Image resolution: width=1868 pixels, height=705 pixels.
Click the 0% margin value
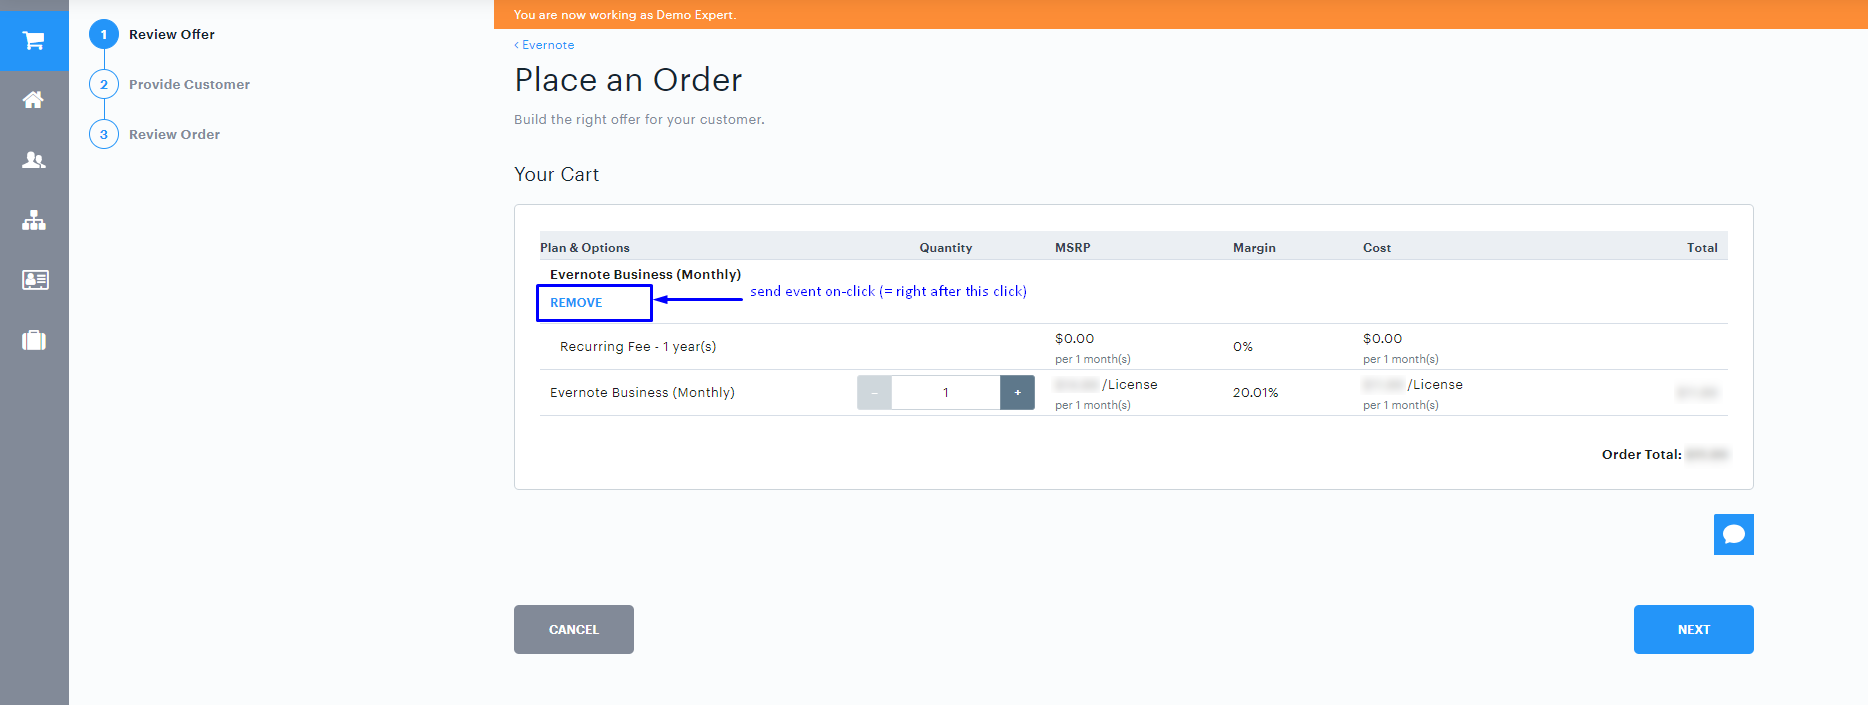pyautogui.click(x=1243, y=347)
